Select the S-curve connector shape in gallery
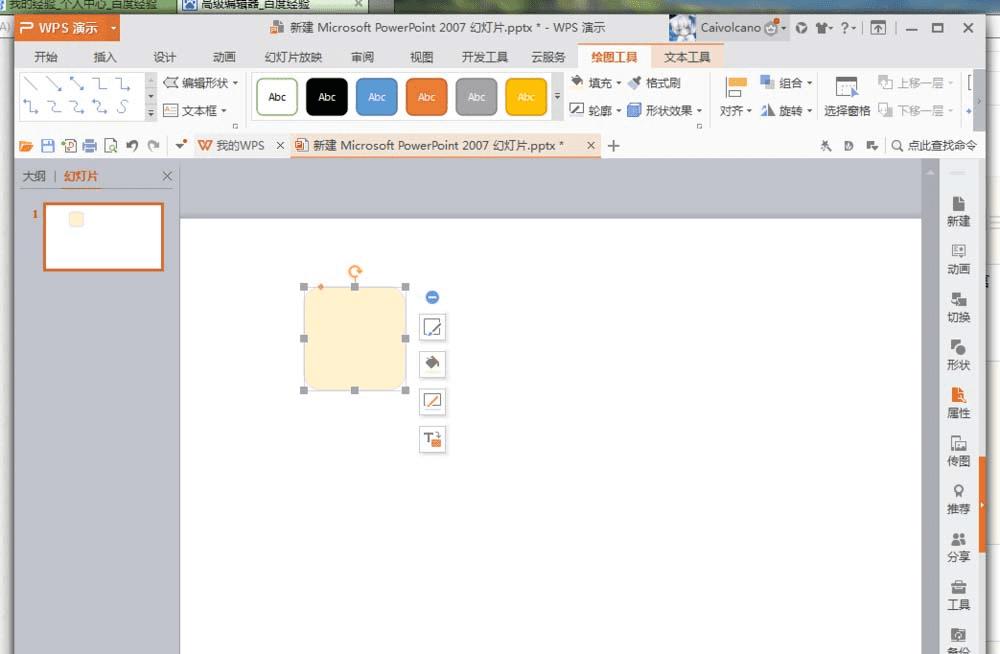 (x=122, y=107)
